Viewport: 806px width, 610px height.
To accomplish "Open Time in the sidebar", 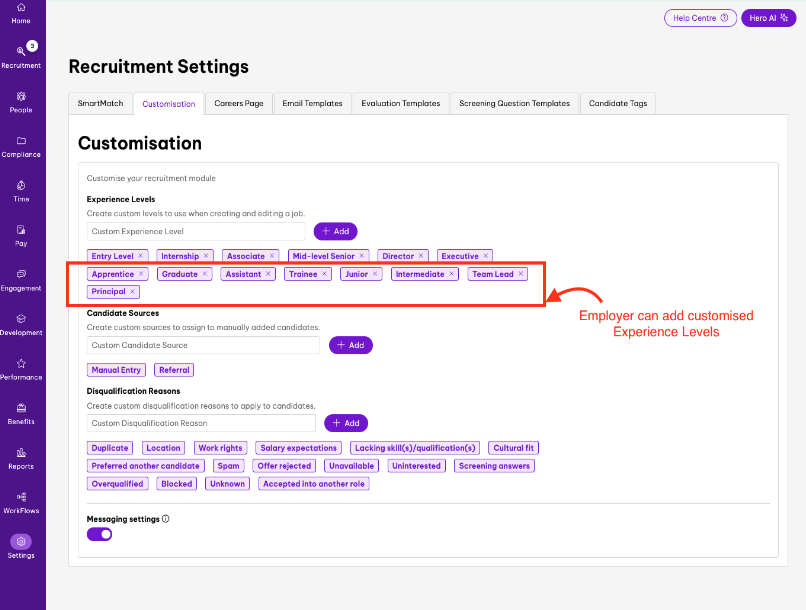I will [21, 192].
